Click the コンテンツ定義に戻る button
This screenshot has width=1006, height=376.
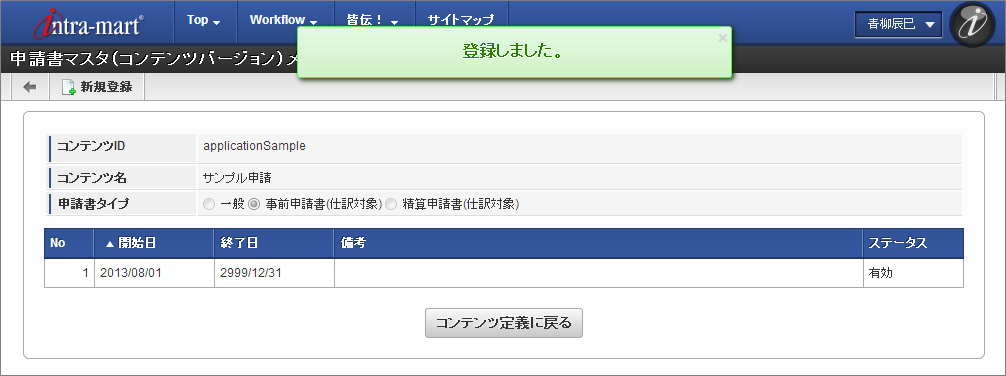pyautogui.click(x=504, y=323)
